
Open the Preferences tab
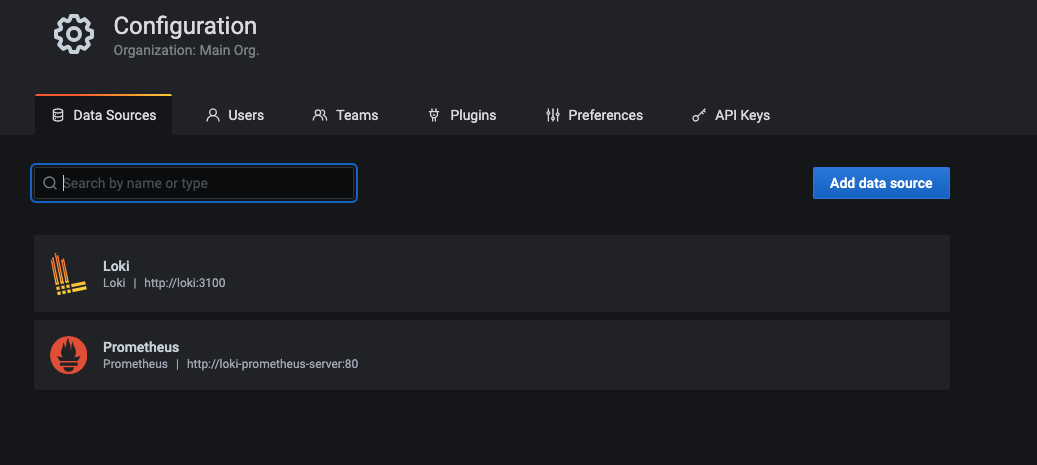pyautogui.click(x=595, y=115)
